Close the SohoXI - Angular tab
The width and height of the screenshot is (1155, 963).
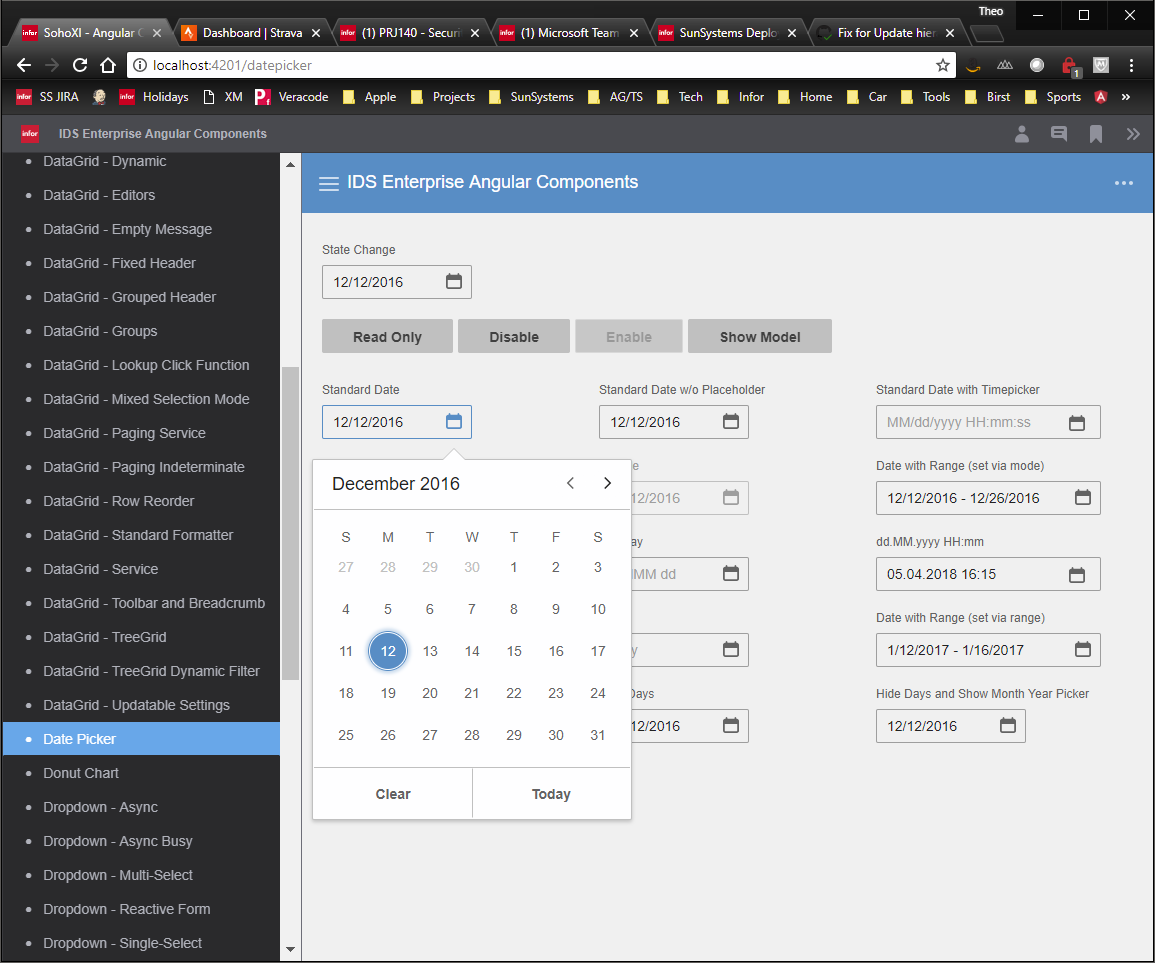(x=157, y=33)
